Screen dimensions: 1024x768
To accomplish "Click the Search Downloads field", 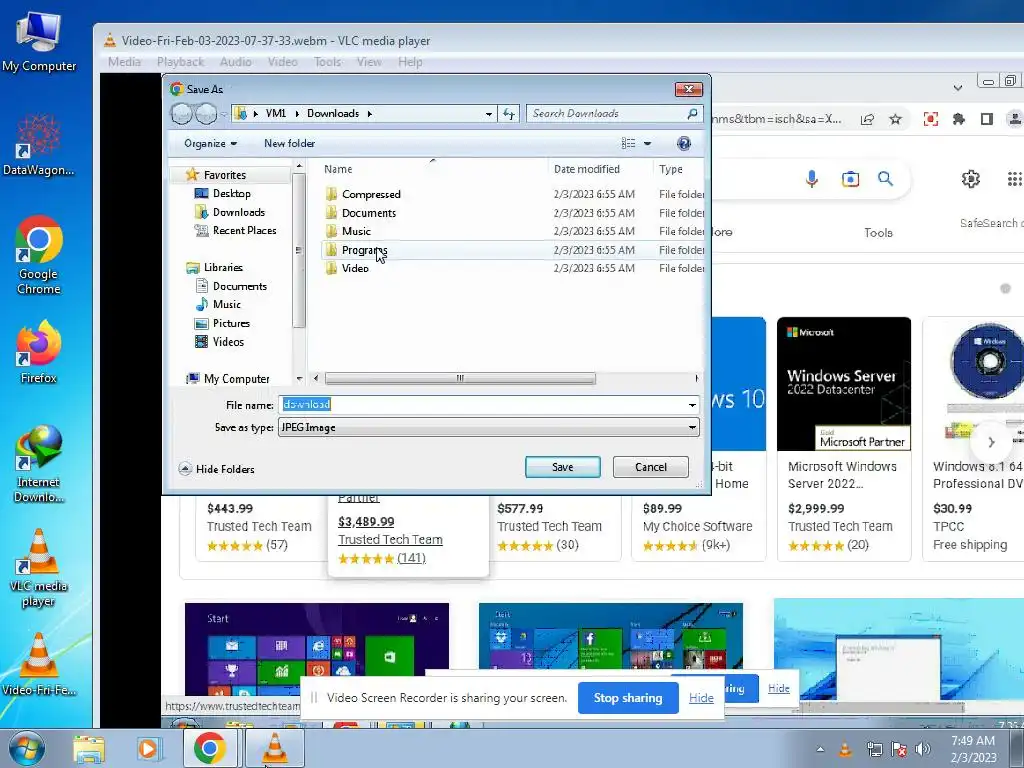I will [x=614, y=114].
